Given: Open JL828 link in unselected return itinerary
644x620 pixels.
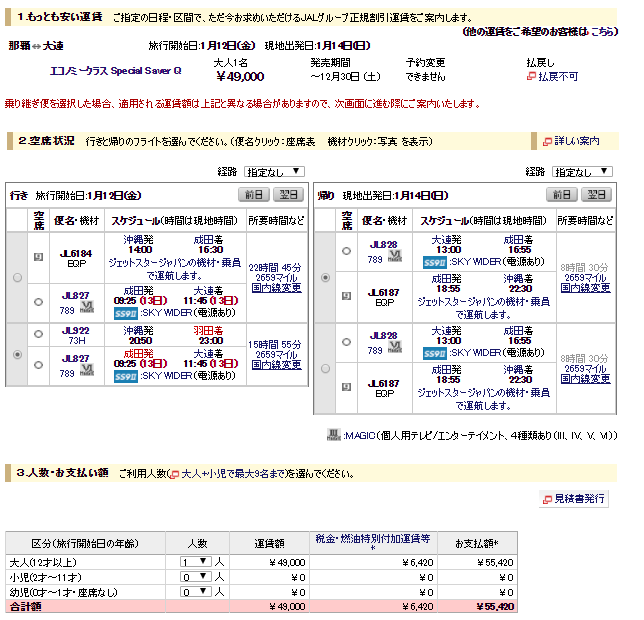Looking at the screenshot, I should coord(384,336).
